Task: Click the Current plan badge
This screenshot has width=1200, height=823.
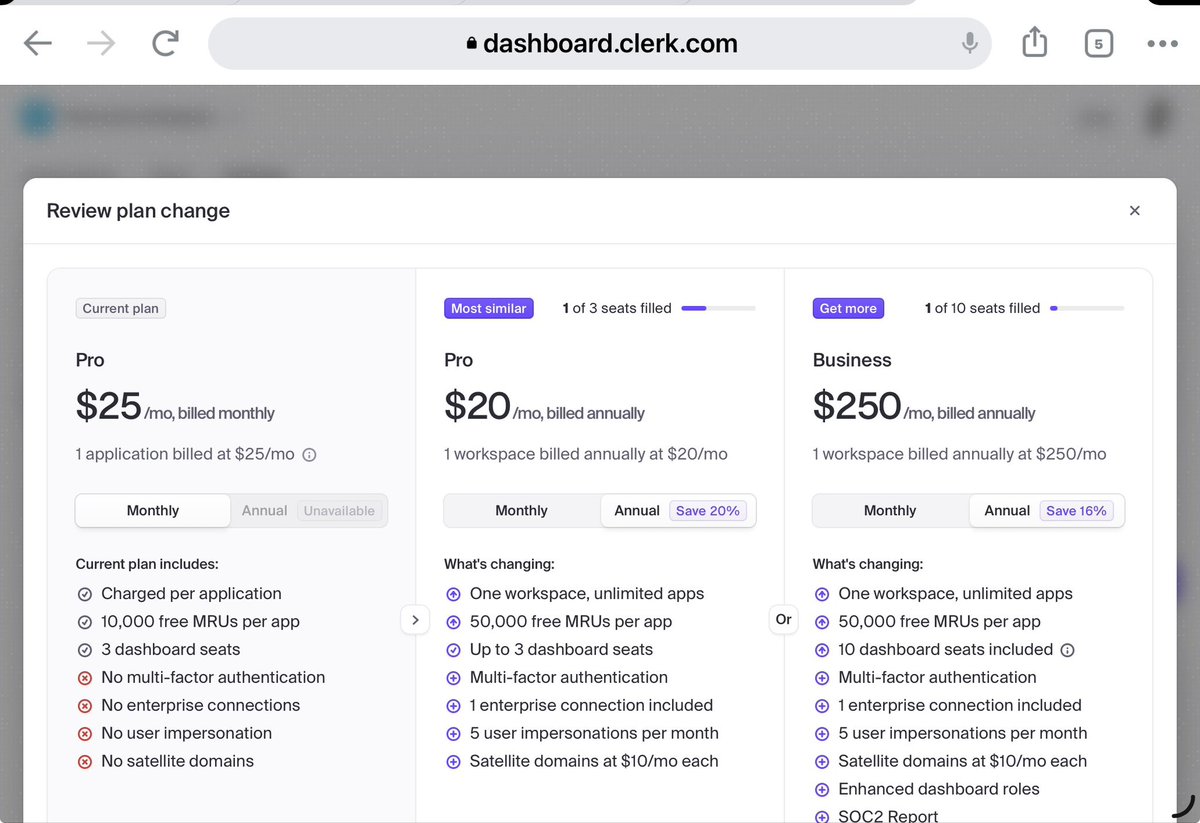Action: click(x=121, y=308)
